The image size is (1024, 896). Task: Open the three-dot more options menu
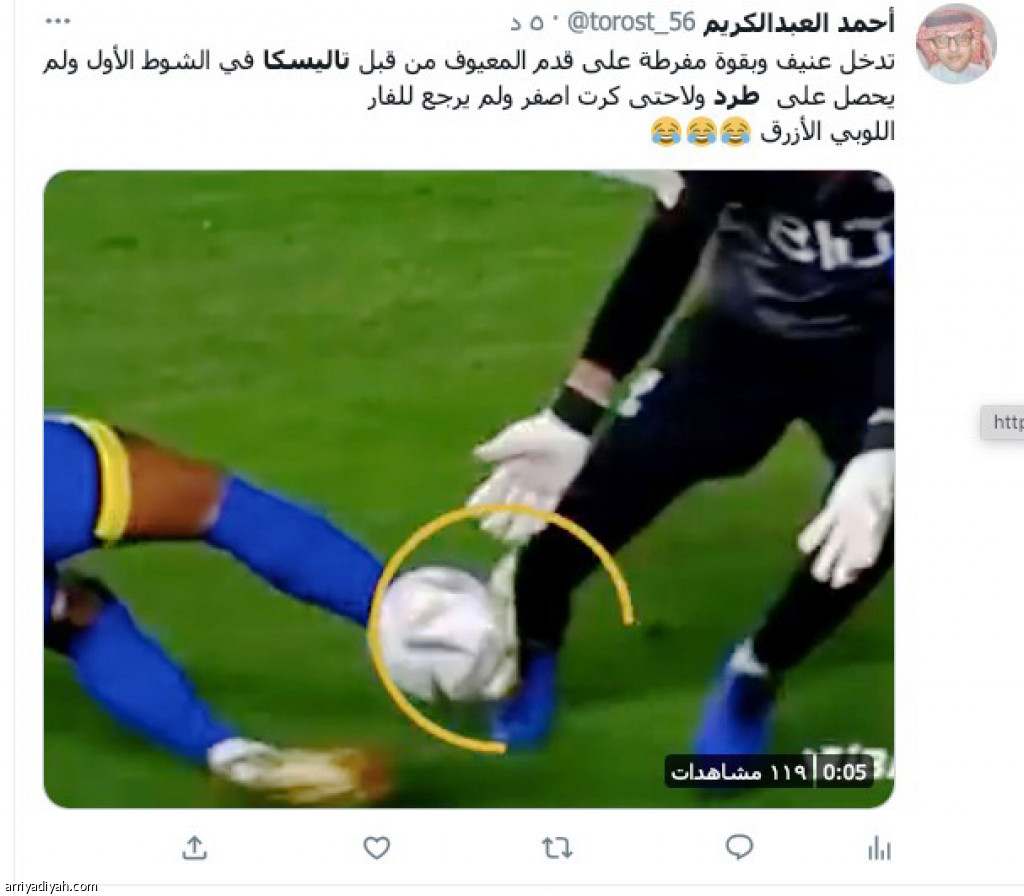57,22
